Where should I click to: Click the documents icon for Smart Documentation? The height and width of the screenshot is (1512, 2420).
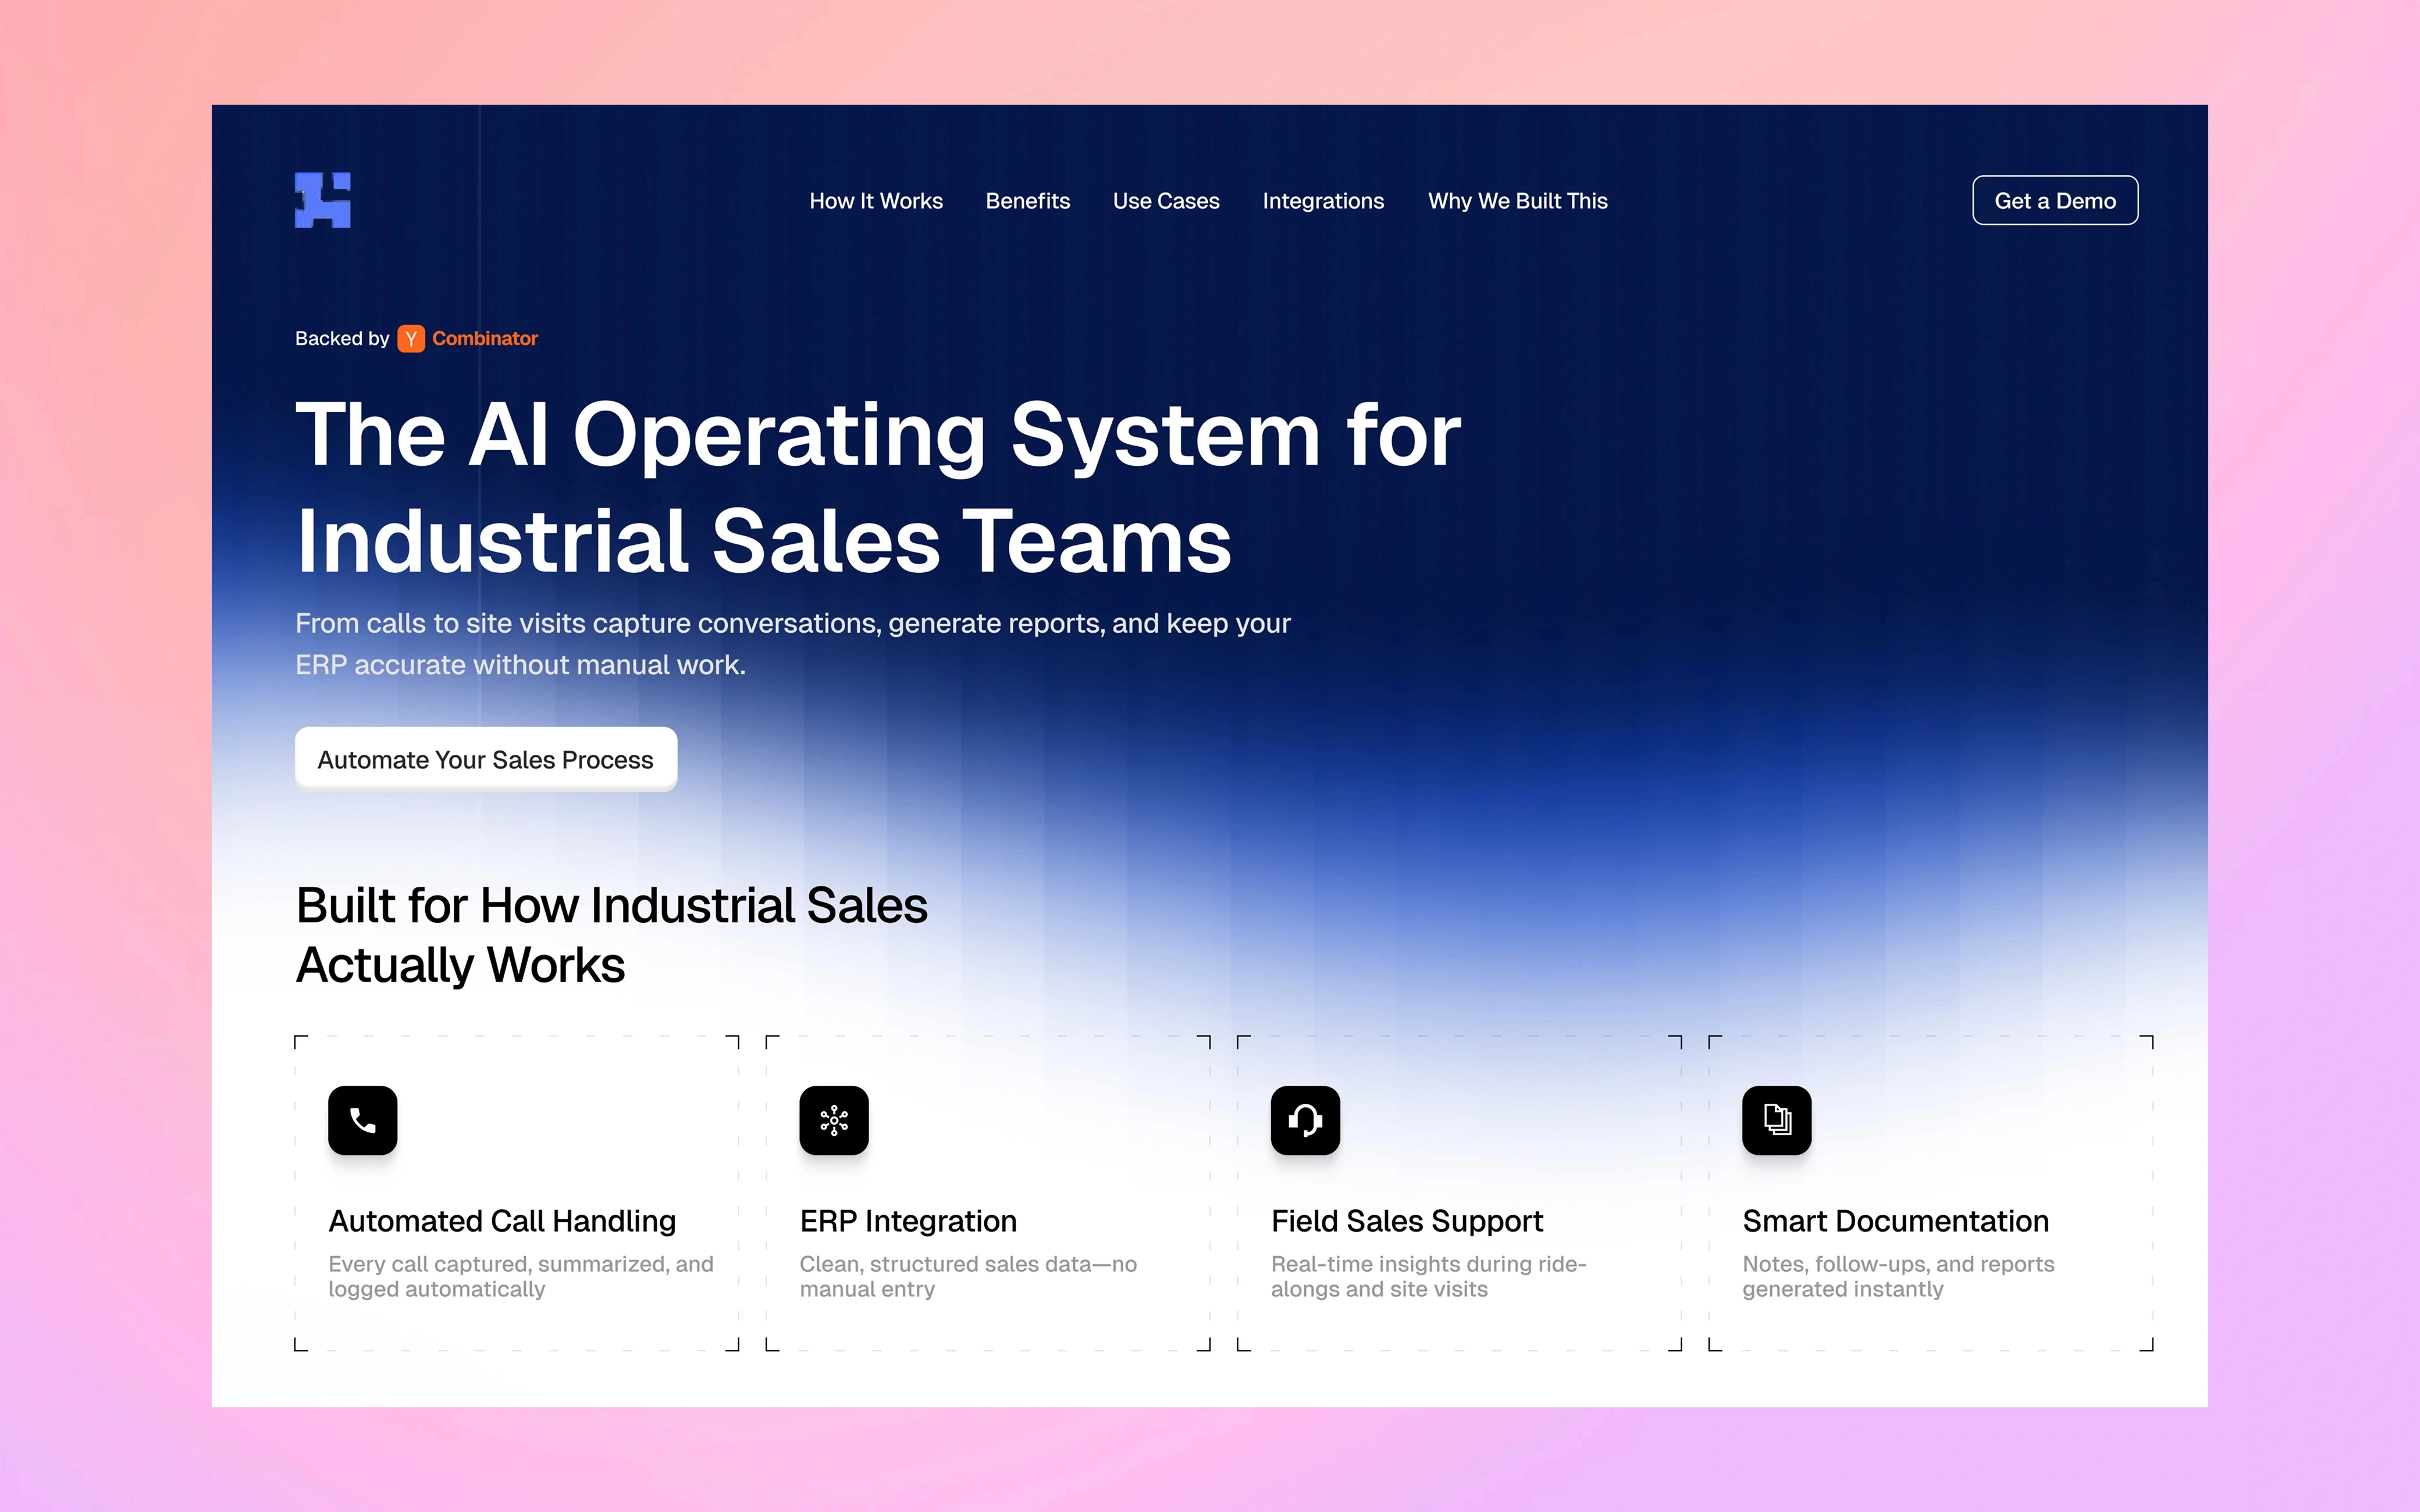(x=1776, y=1120)
